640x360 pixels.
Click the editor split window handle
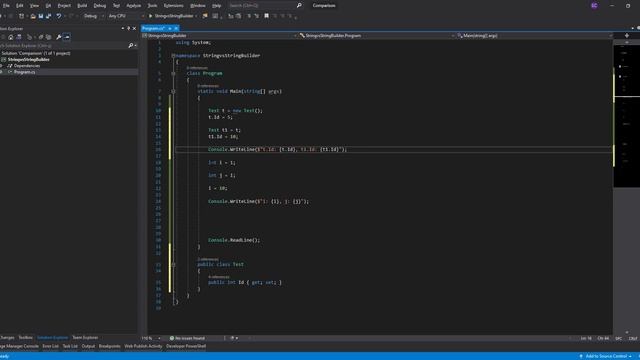tap(627, 36)
